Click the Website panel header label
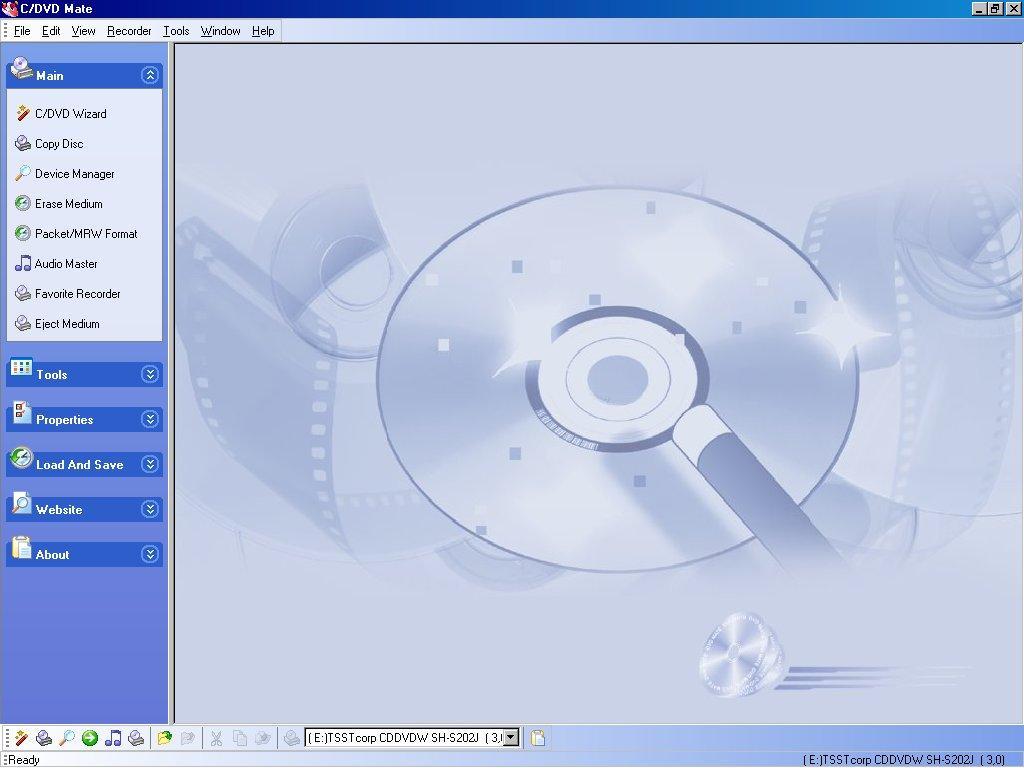Screen dimensions: 1024x768 (59, 510)
